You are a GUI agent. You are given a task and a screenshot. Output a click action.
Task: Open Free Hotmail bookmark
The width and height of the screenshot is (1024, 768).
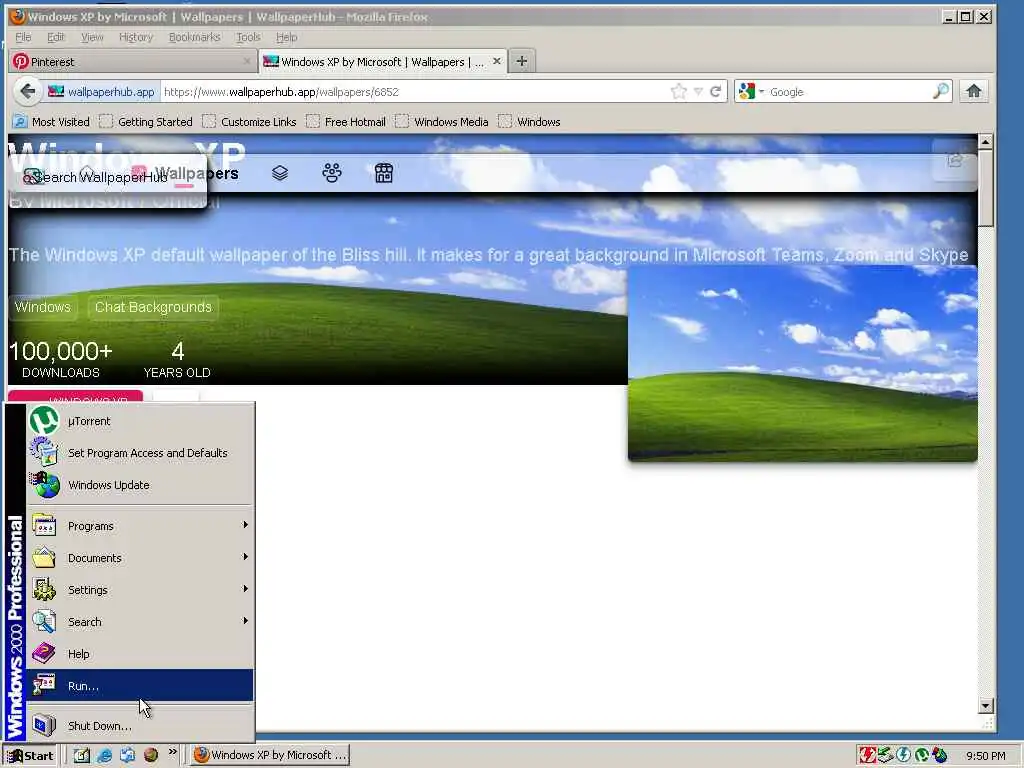[346, 121]
